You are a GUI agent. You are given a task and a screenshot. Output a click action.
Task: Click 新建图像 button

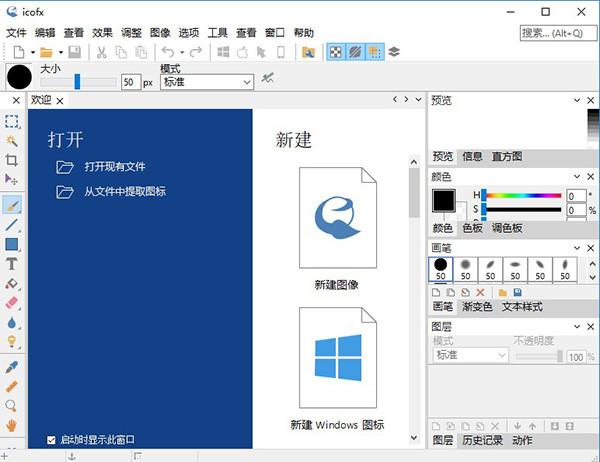[x=336, y=230]
